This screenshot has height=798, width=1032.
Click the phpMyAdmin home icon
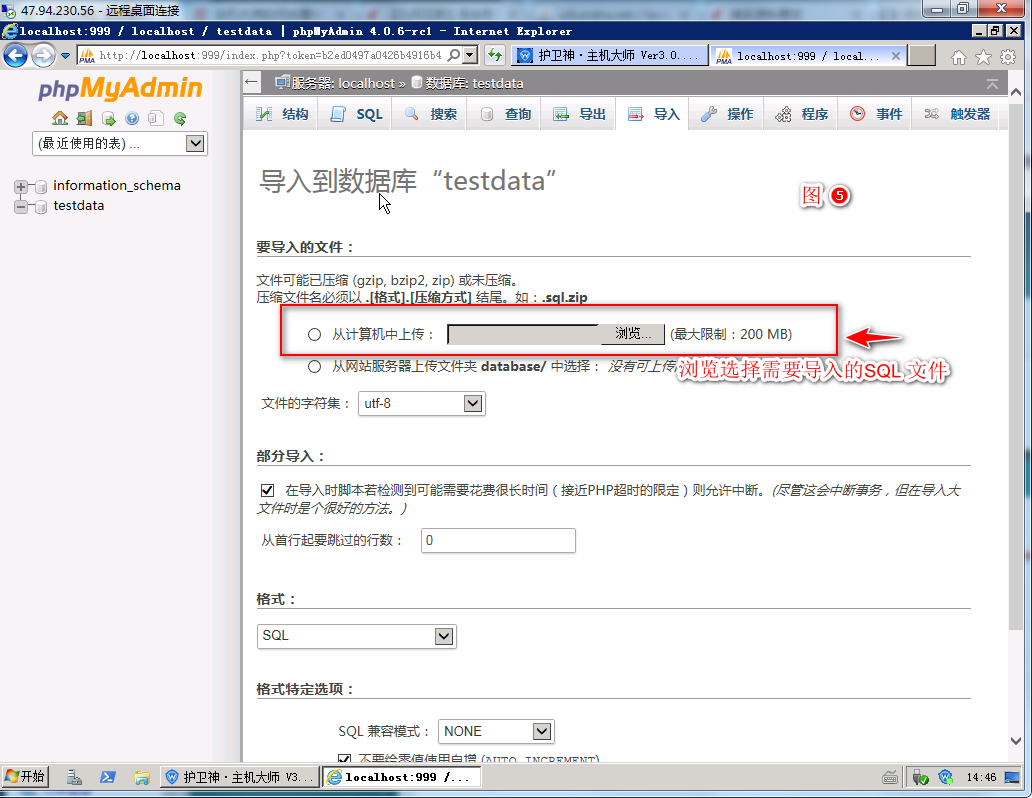click(60, 118)
